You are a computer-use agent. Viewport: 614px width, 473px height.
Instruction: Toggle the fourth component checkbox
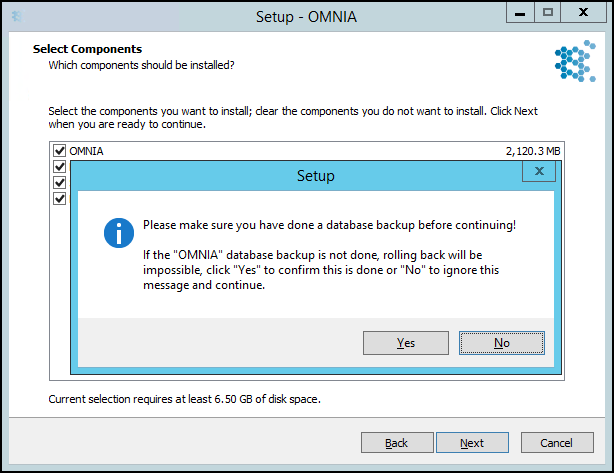(x=60, y=199)
